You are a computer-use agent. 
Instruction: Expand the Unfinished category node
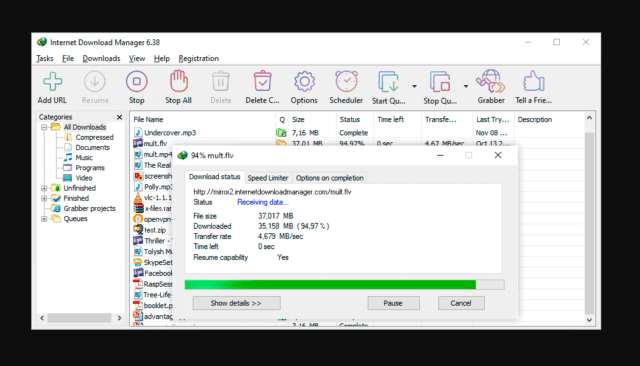point(44,188)
